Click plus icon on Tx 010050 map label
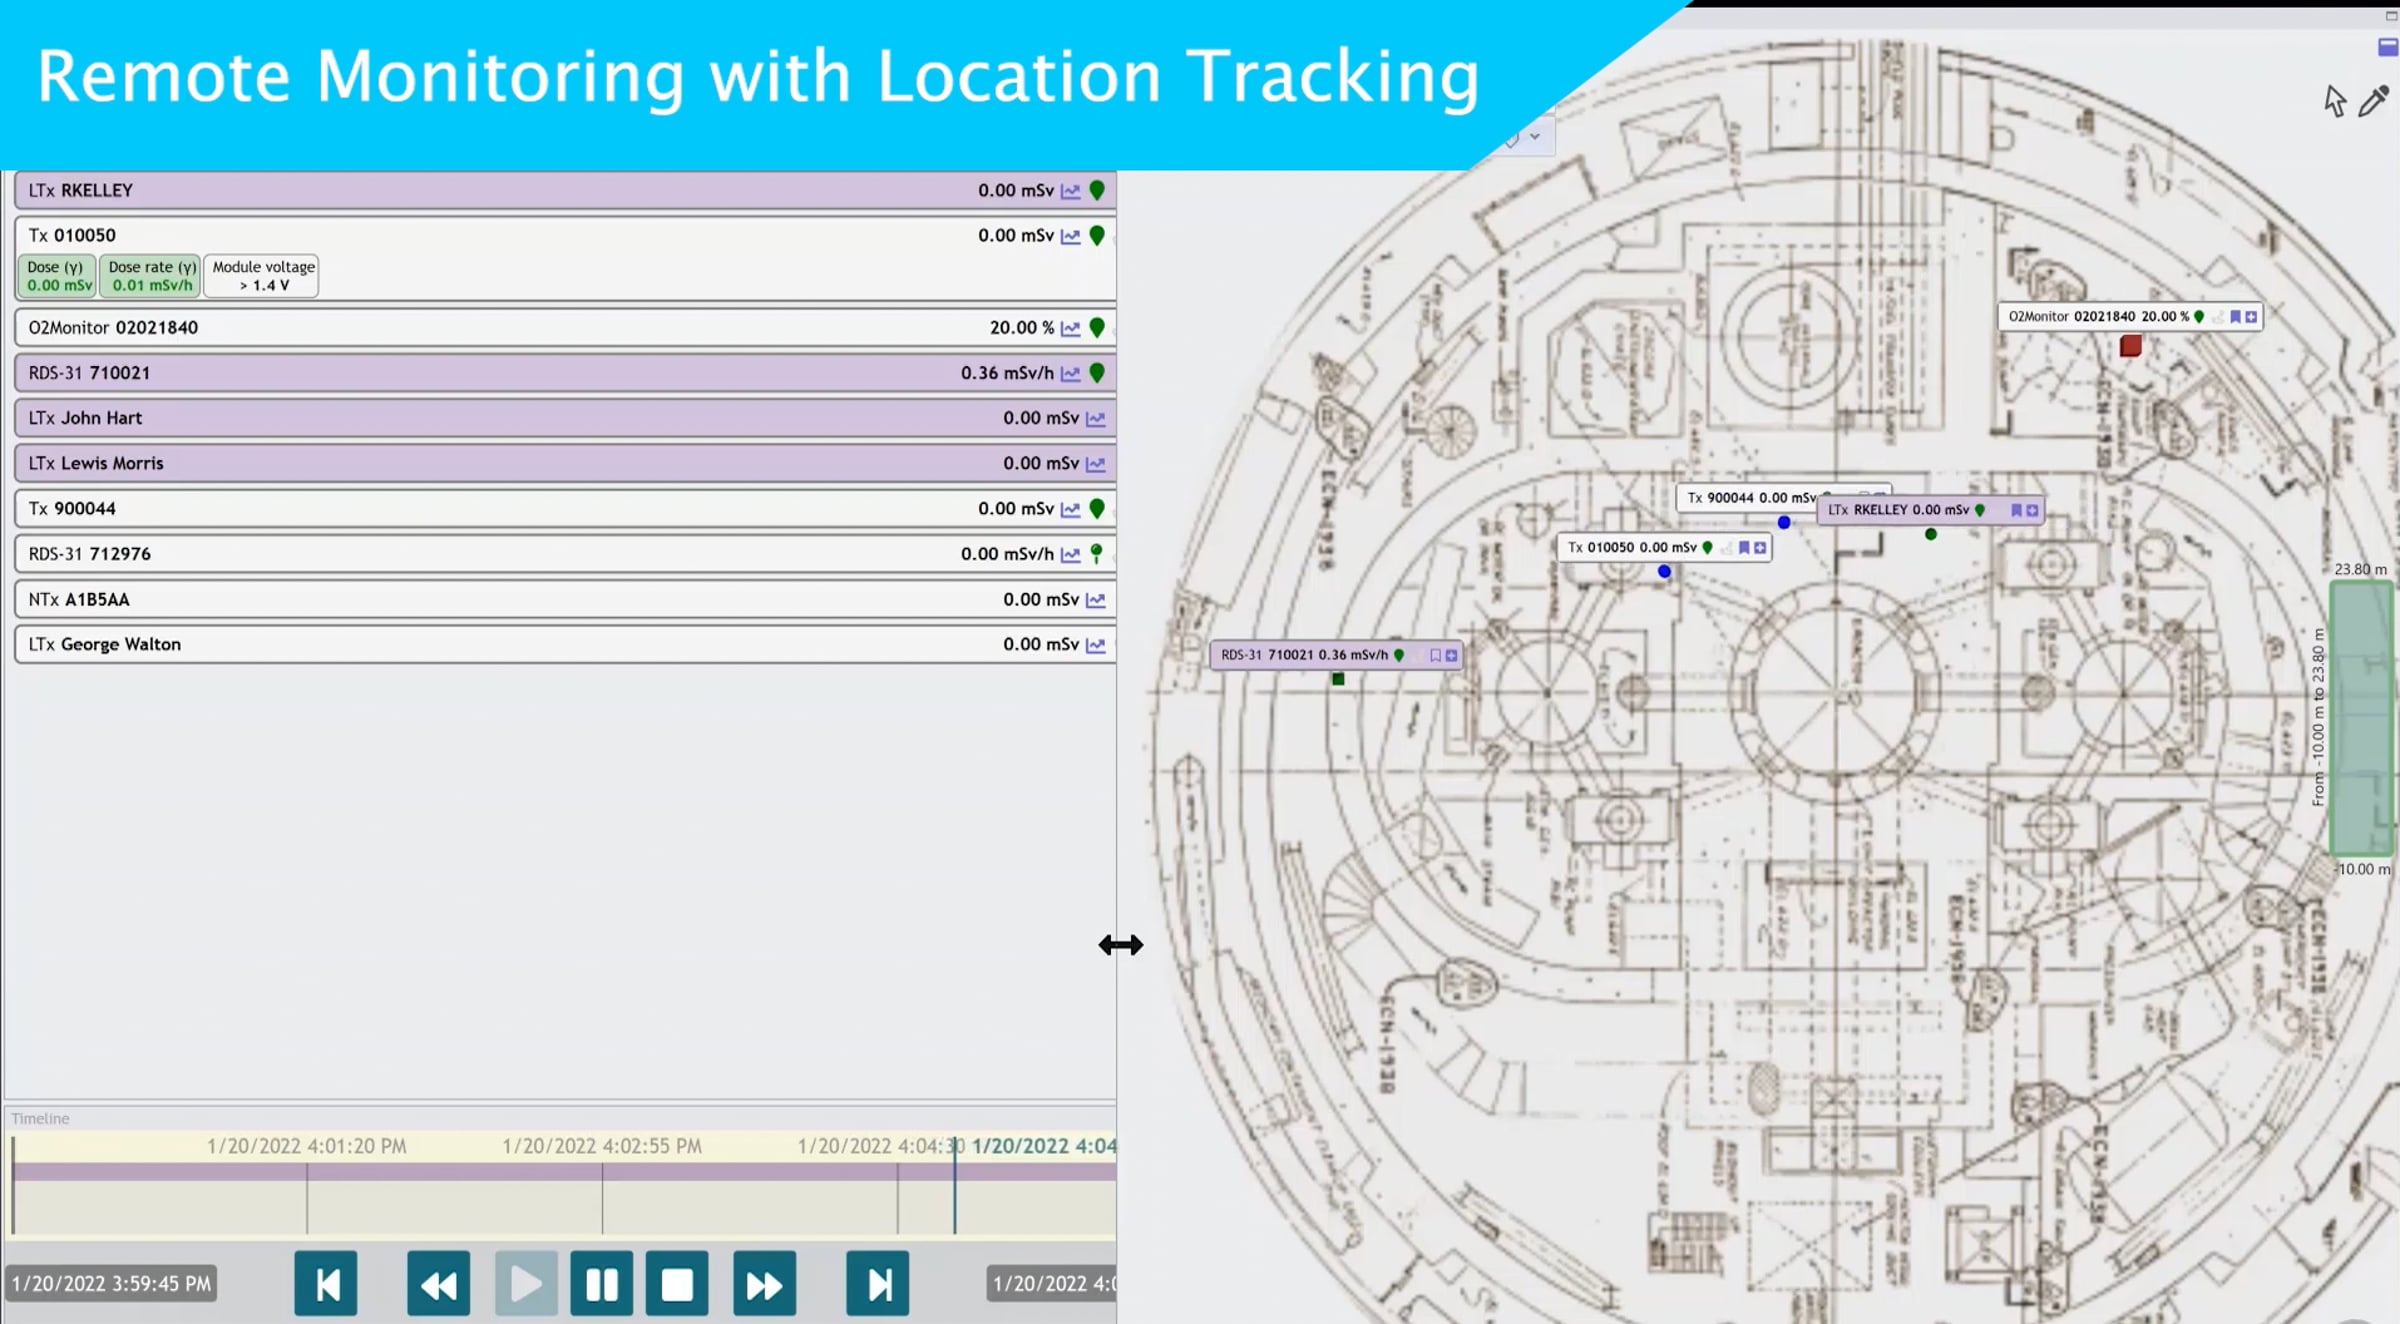 pyautogui.click(x=1760, y=548)
